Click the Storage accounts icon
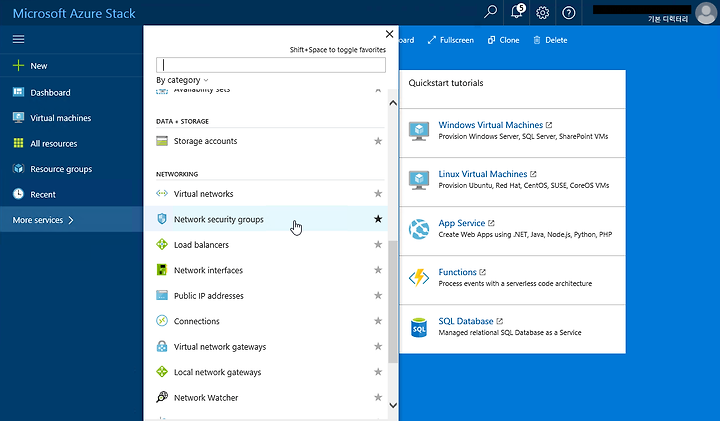Viewport: 720px width, 421px height. (162, 141)
